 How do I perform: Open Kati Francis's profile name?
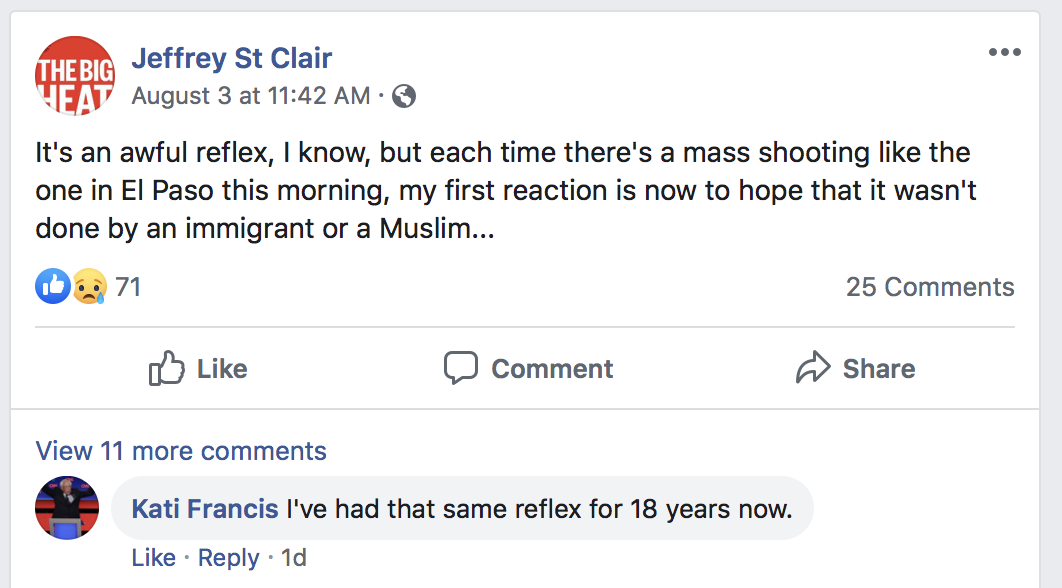(205, 509)
